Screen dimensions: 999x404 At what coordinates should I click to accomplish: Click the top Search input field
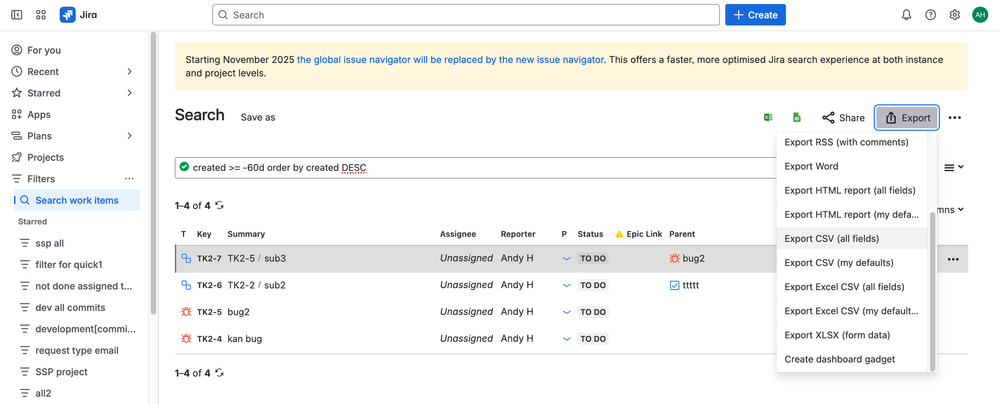[466, 15]
